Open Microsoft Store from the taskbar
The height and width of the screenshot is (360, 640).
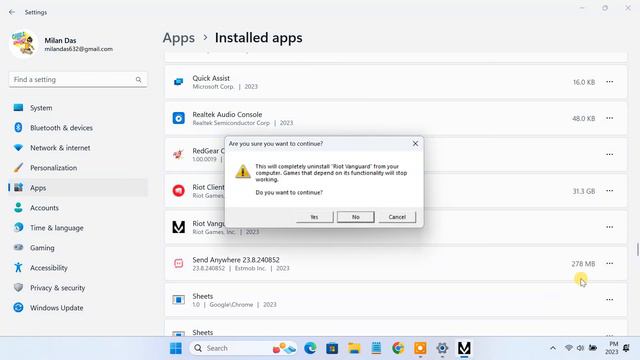(x=332, y=348)
